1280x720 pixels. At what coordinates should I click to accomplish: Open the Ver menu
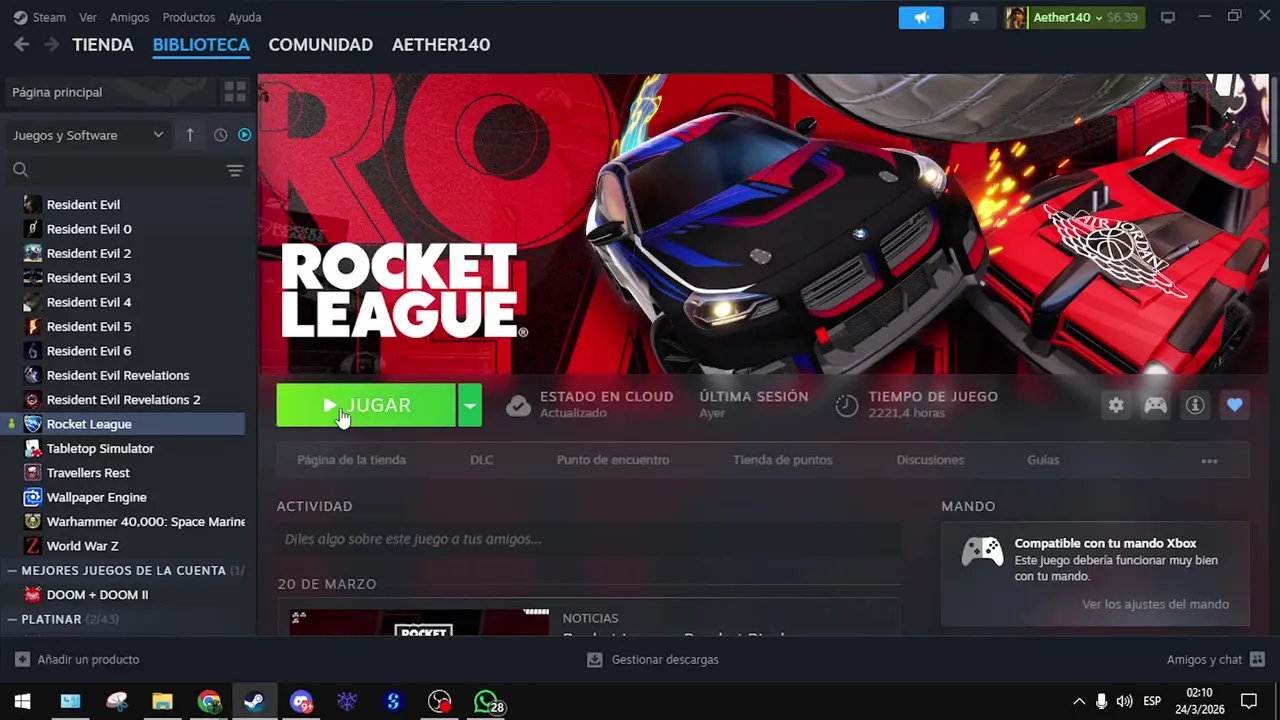pyautogui.click(x=88, y=17)
